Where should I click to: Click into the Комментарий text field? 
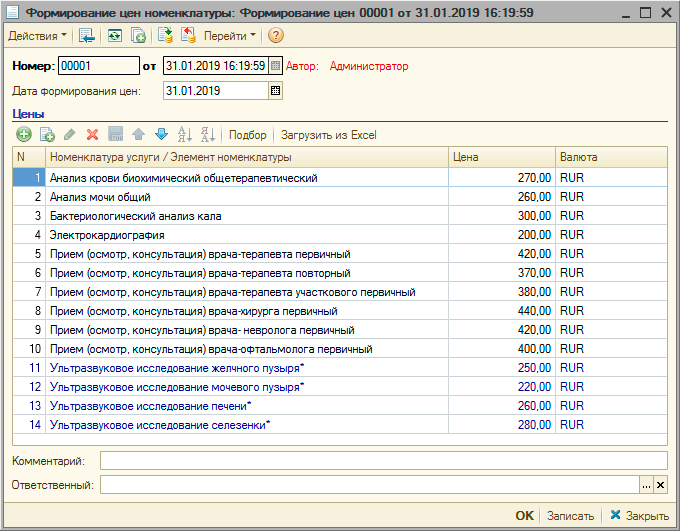[x=383, y=461]
